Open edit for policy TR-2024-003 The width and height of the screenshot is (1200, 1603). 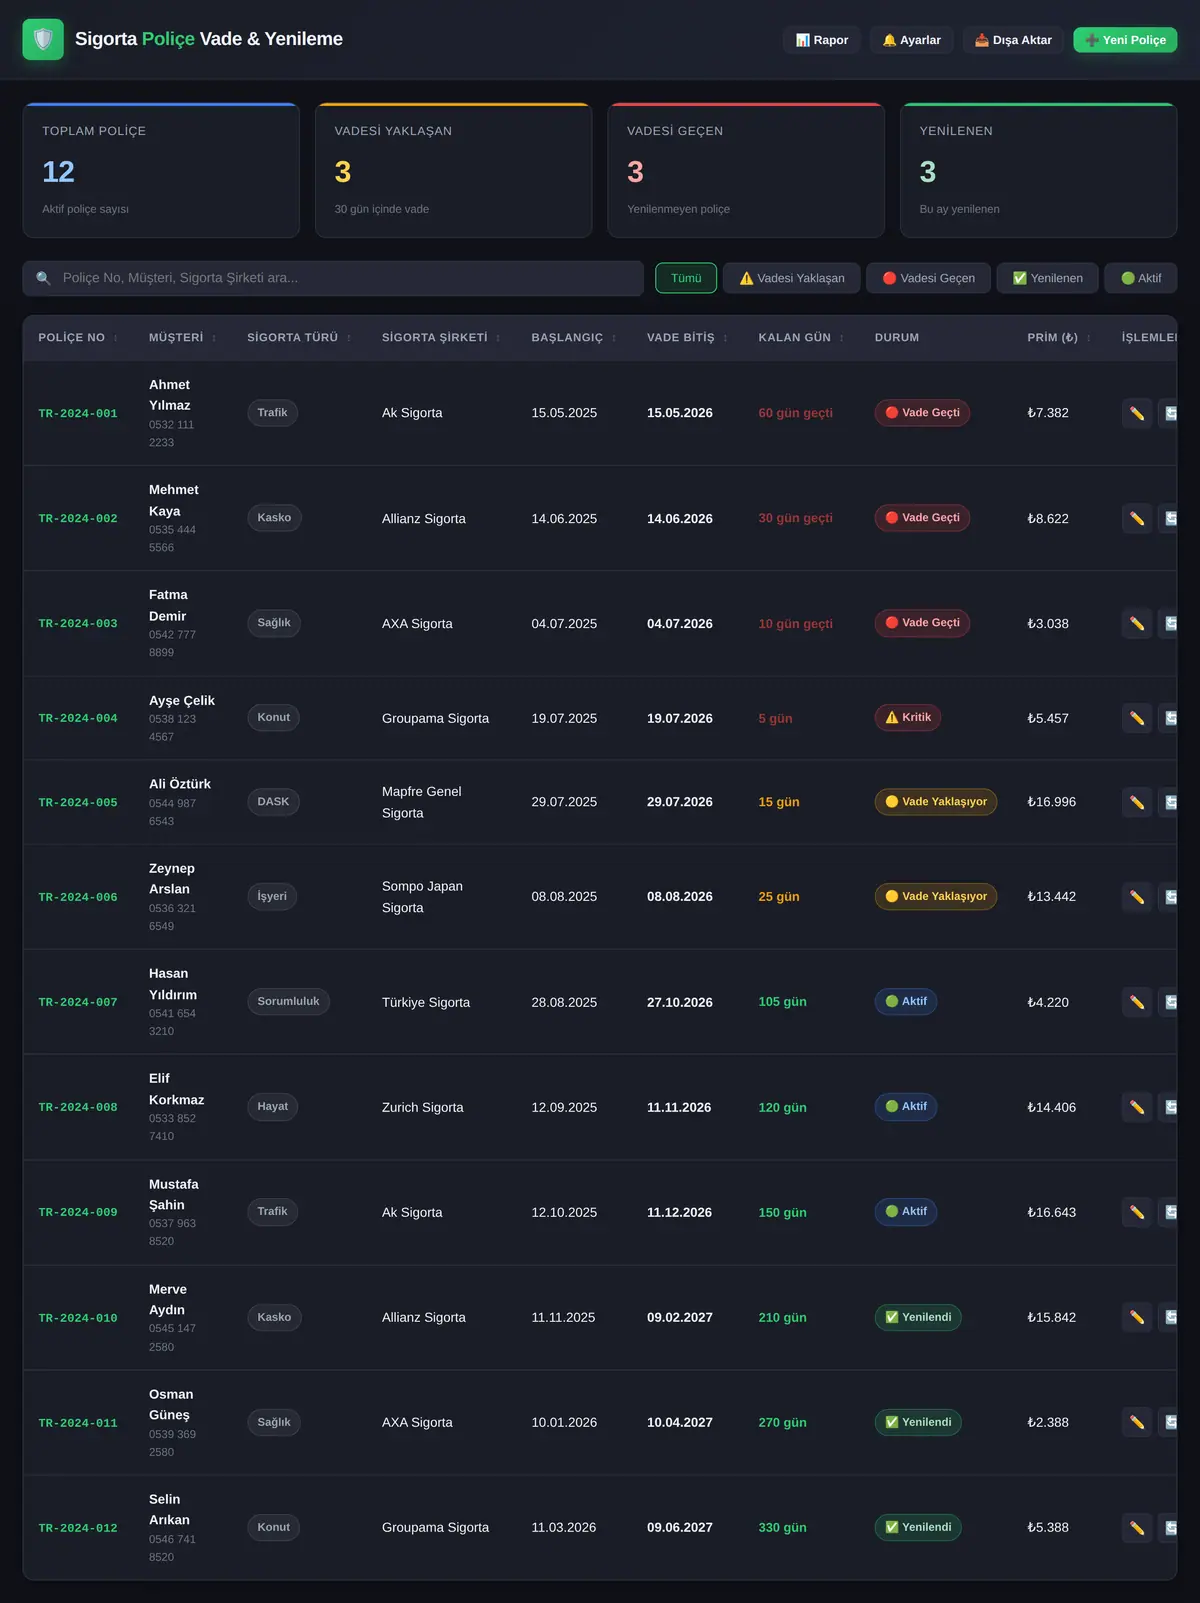click(1137, 623)
